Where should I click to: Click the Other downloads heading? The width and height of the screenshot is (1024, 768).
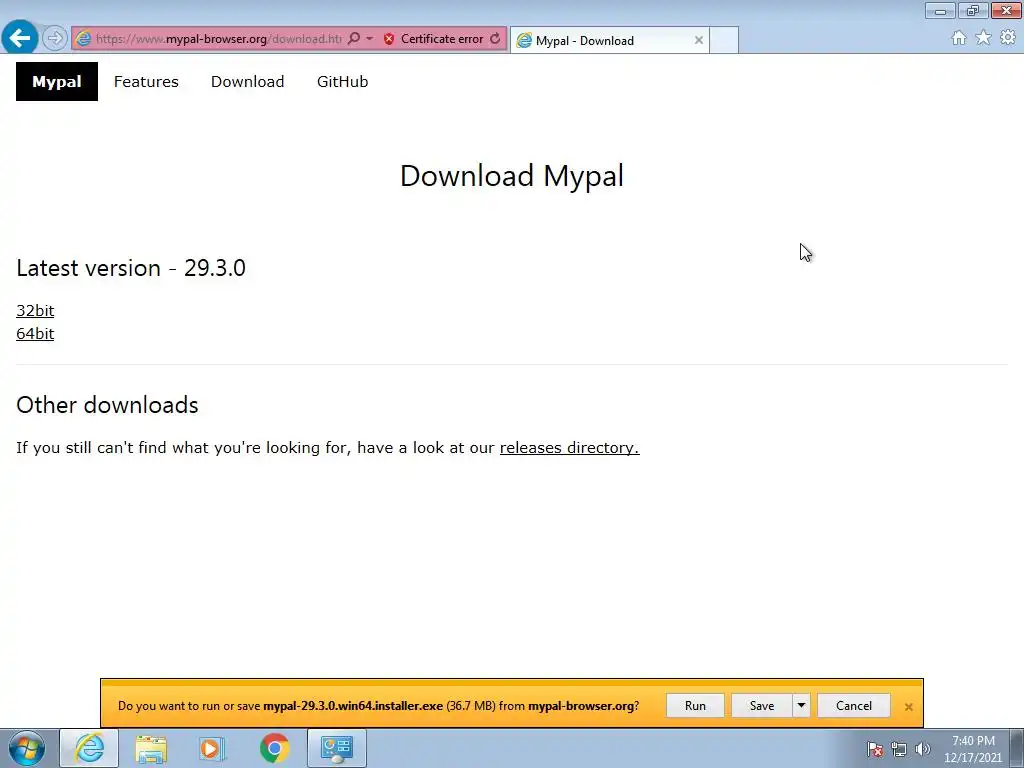(x=107, y=405)
